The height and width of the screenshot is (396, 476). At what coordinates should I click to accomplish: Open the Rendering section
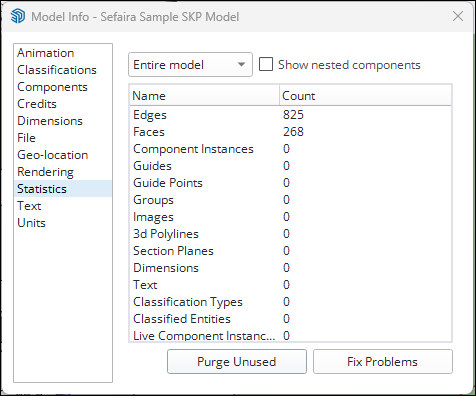(63, 172)
